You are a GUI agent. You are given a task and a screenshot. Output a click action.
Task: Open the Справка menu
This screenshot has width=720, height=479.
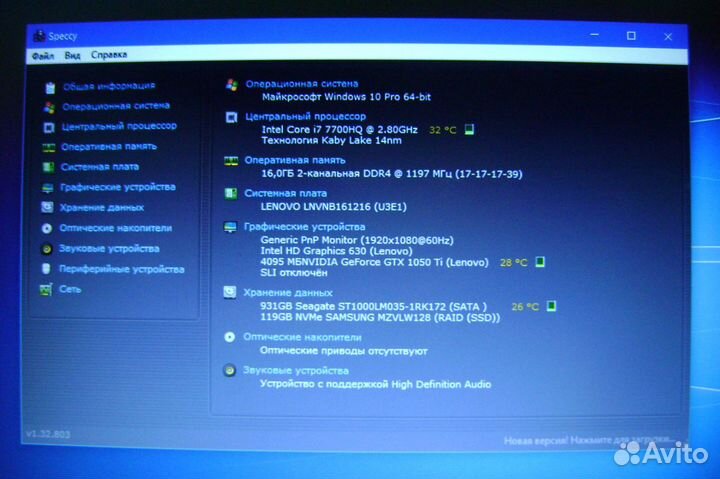pyautogui.click(x=109, y=55)
